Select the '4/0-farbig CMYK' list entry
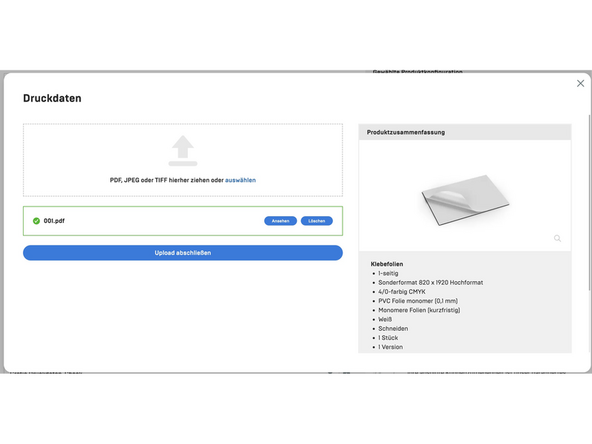The image size is (592, 444). 402,292
